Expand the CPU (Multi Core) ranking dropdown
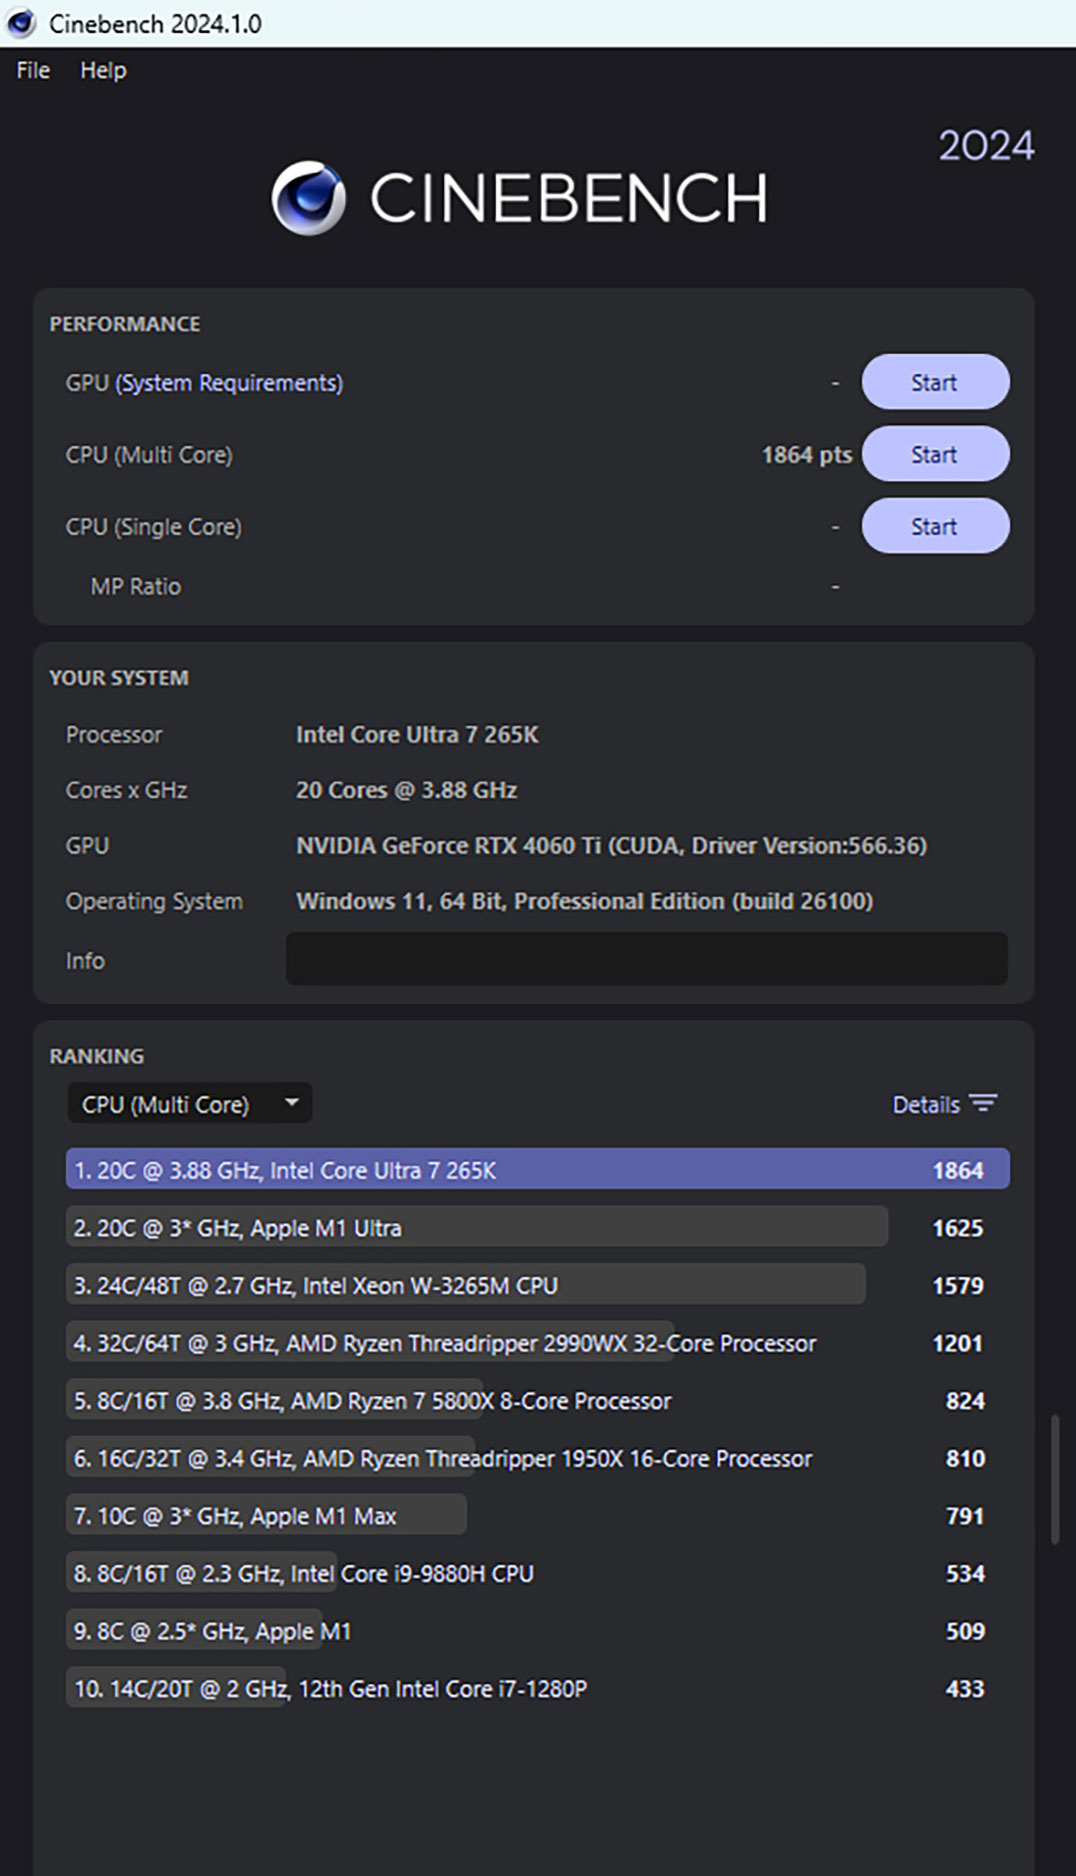The image size is (1076, 1876). (x=166, y=1104)
